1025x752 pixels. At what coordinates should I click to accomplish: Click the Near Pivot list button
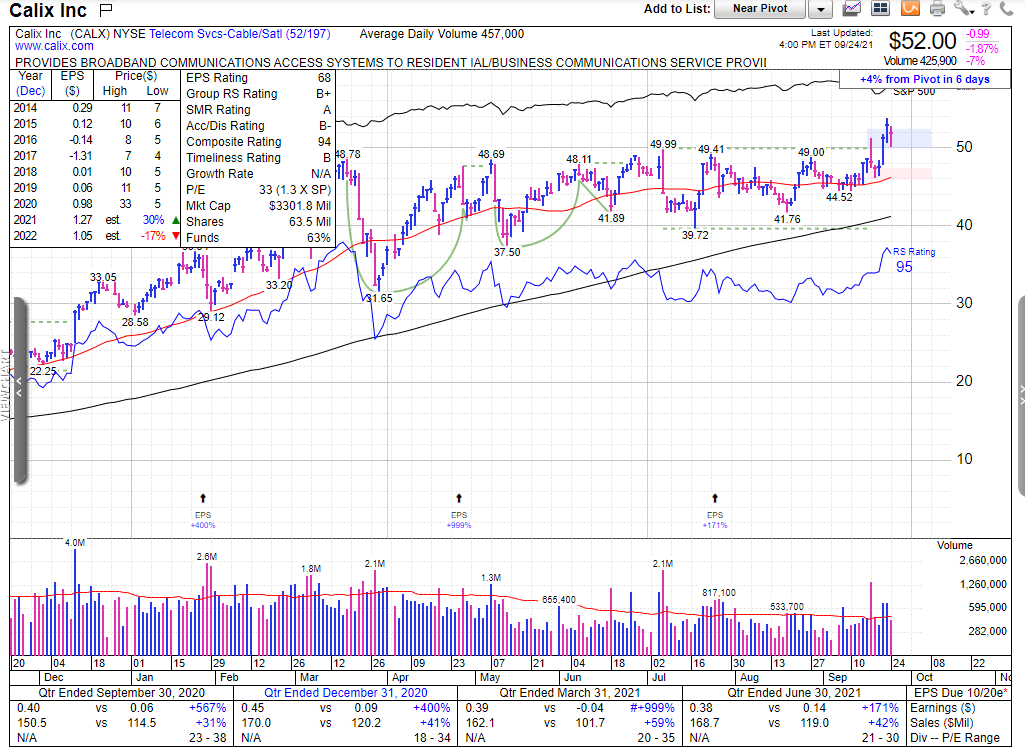pyautogui.click(x=760, y=9)
